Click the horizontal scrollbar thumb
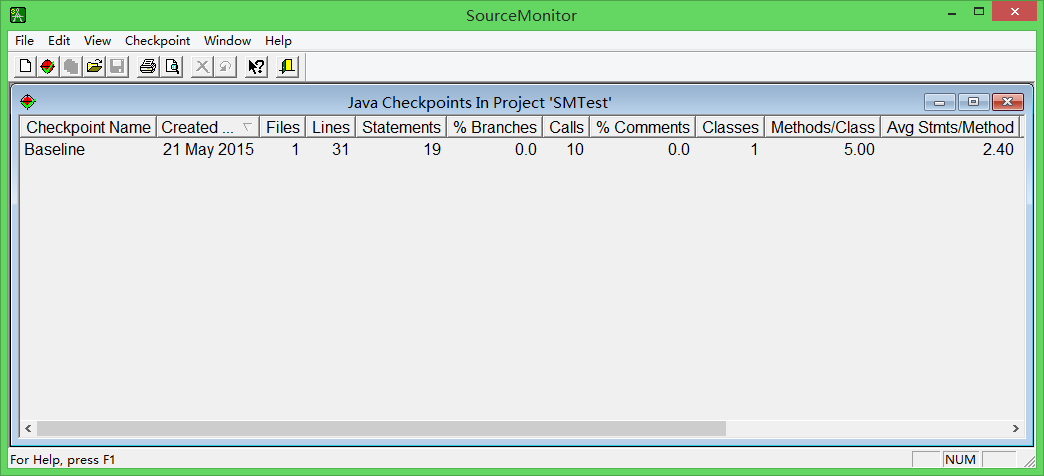The image size is (1044, 476). pyautogui.click(x=381, y=429)
